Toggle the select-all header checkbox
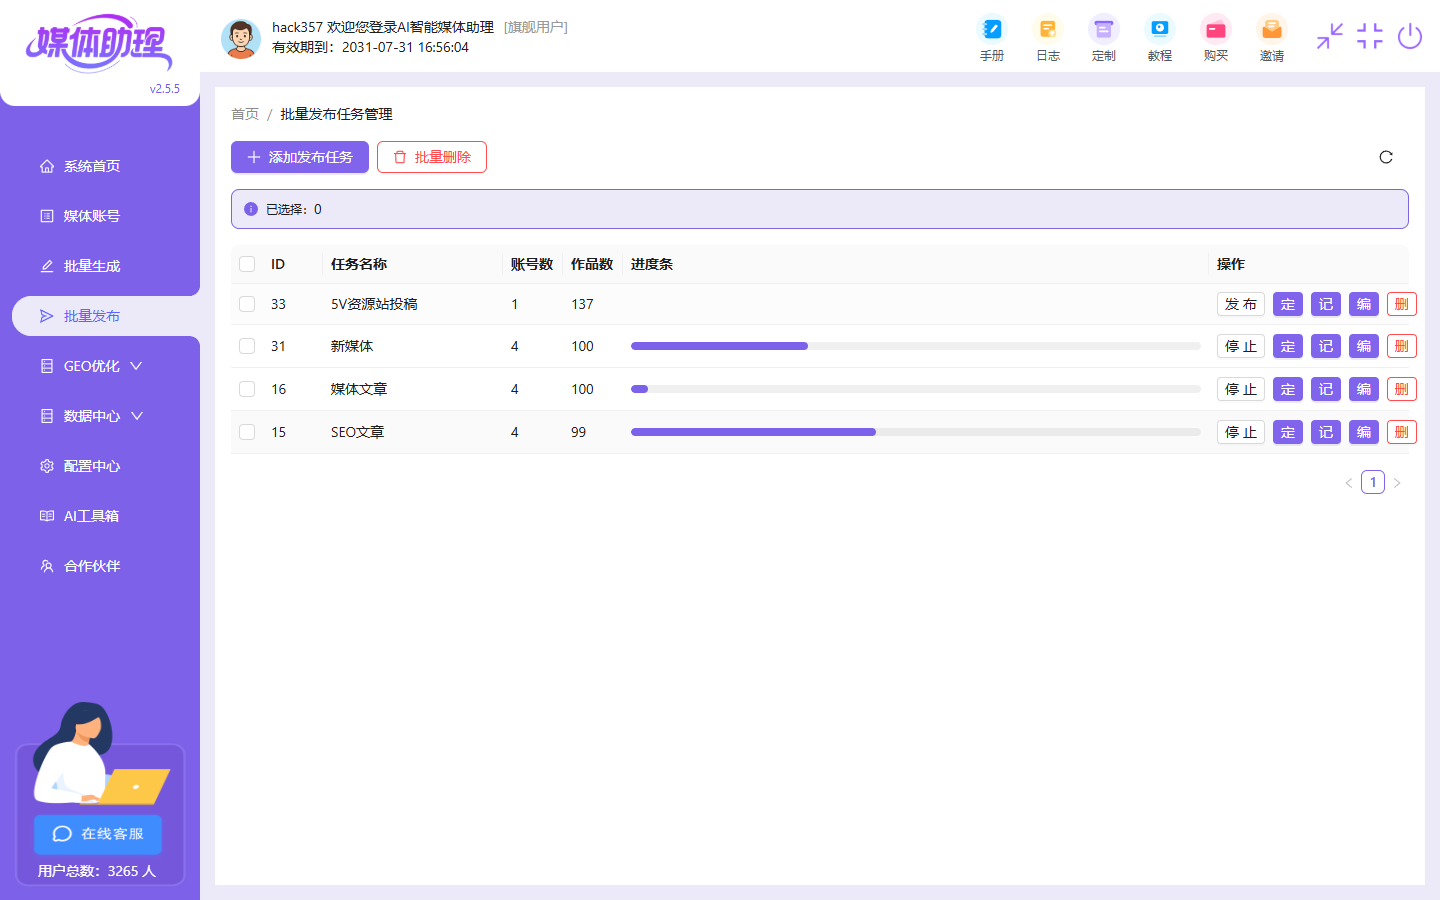Viewport: 1440px width, 900px height. tap(247, 264)
